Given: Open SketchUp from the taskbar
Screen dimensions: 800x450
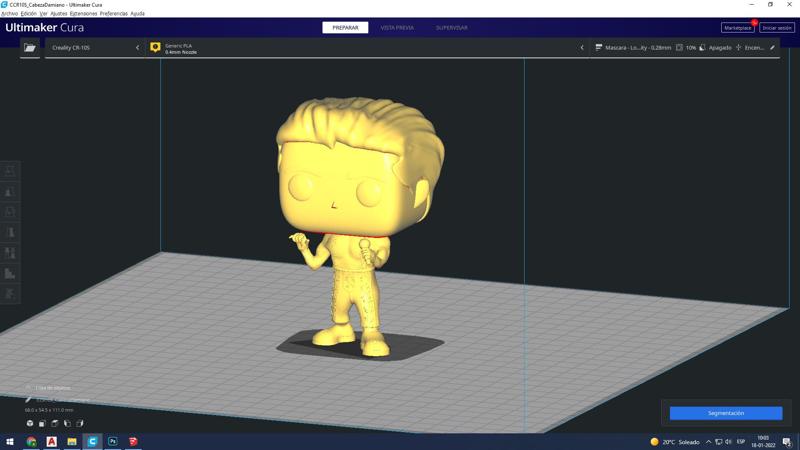Looking at the screenshot, I should pos(133,442).
